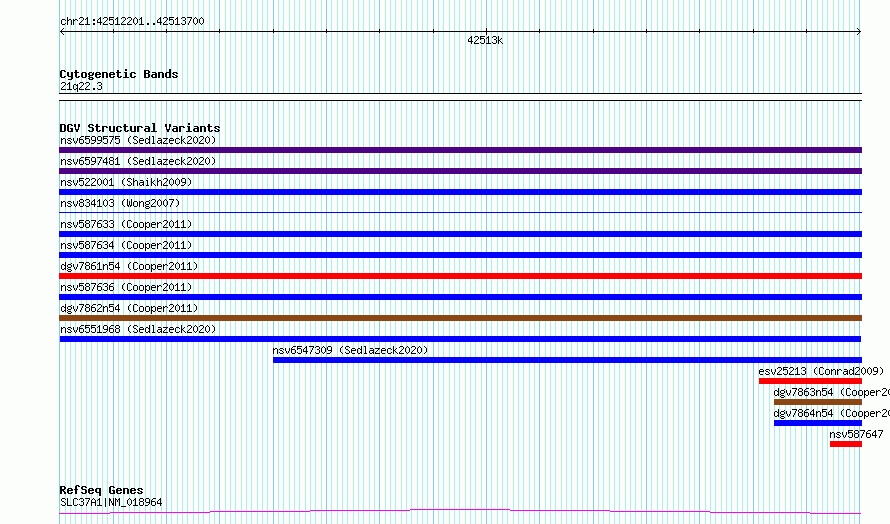The image size is (890, 524).
Task: Select the red dgv7861n54 variant bar
Action: (460, 276)
